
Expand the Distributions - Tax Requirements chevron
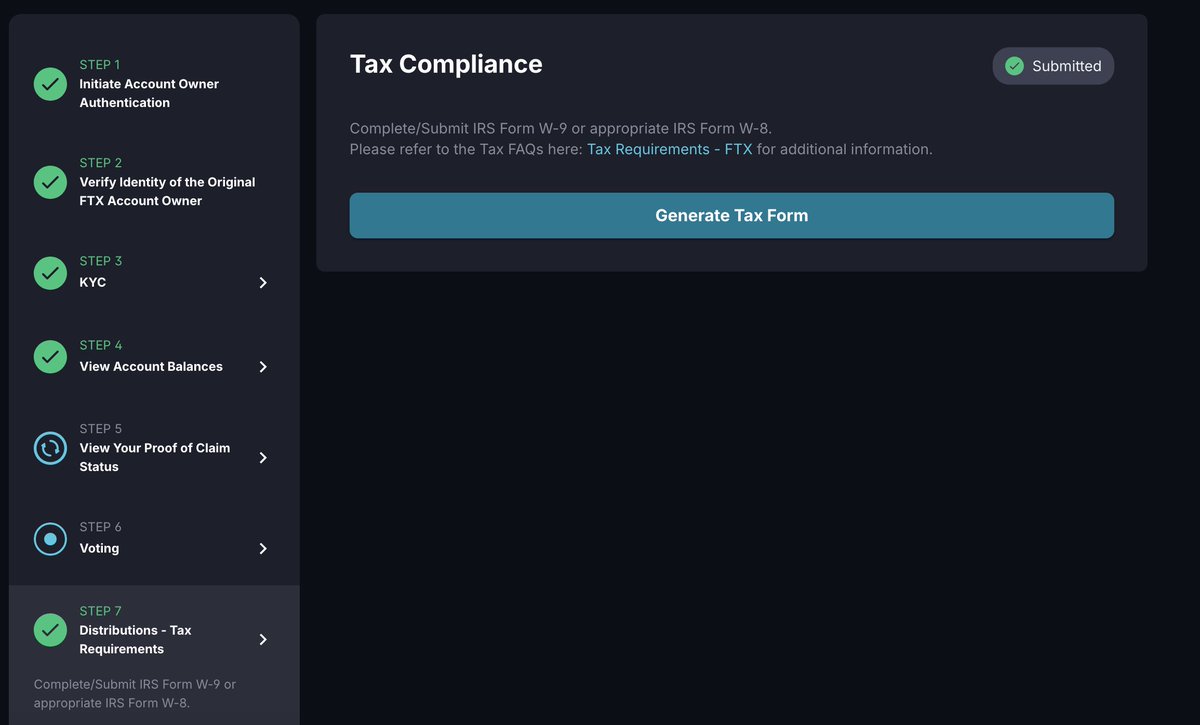click(263, 640)
